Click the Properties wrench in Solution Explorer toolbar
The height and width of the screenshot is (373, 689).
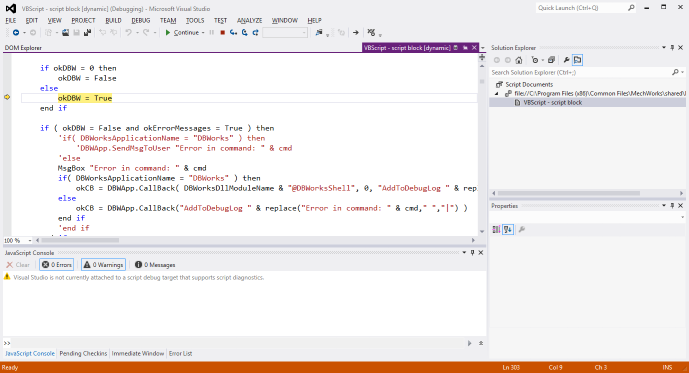(x=566, y=60)
